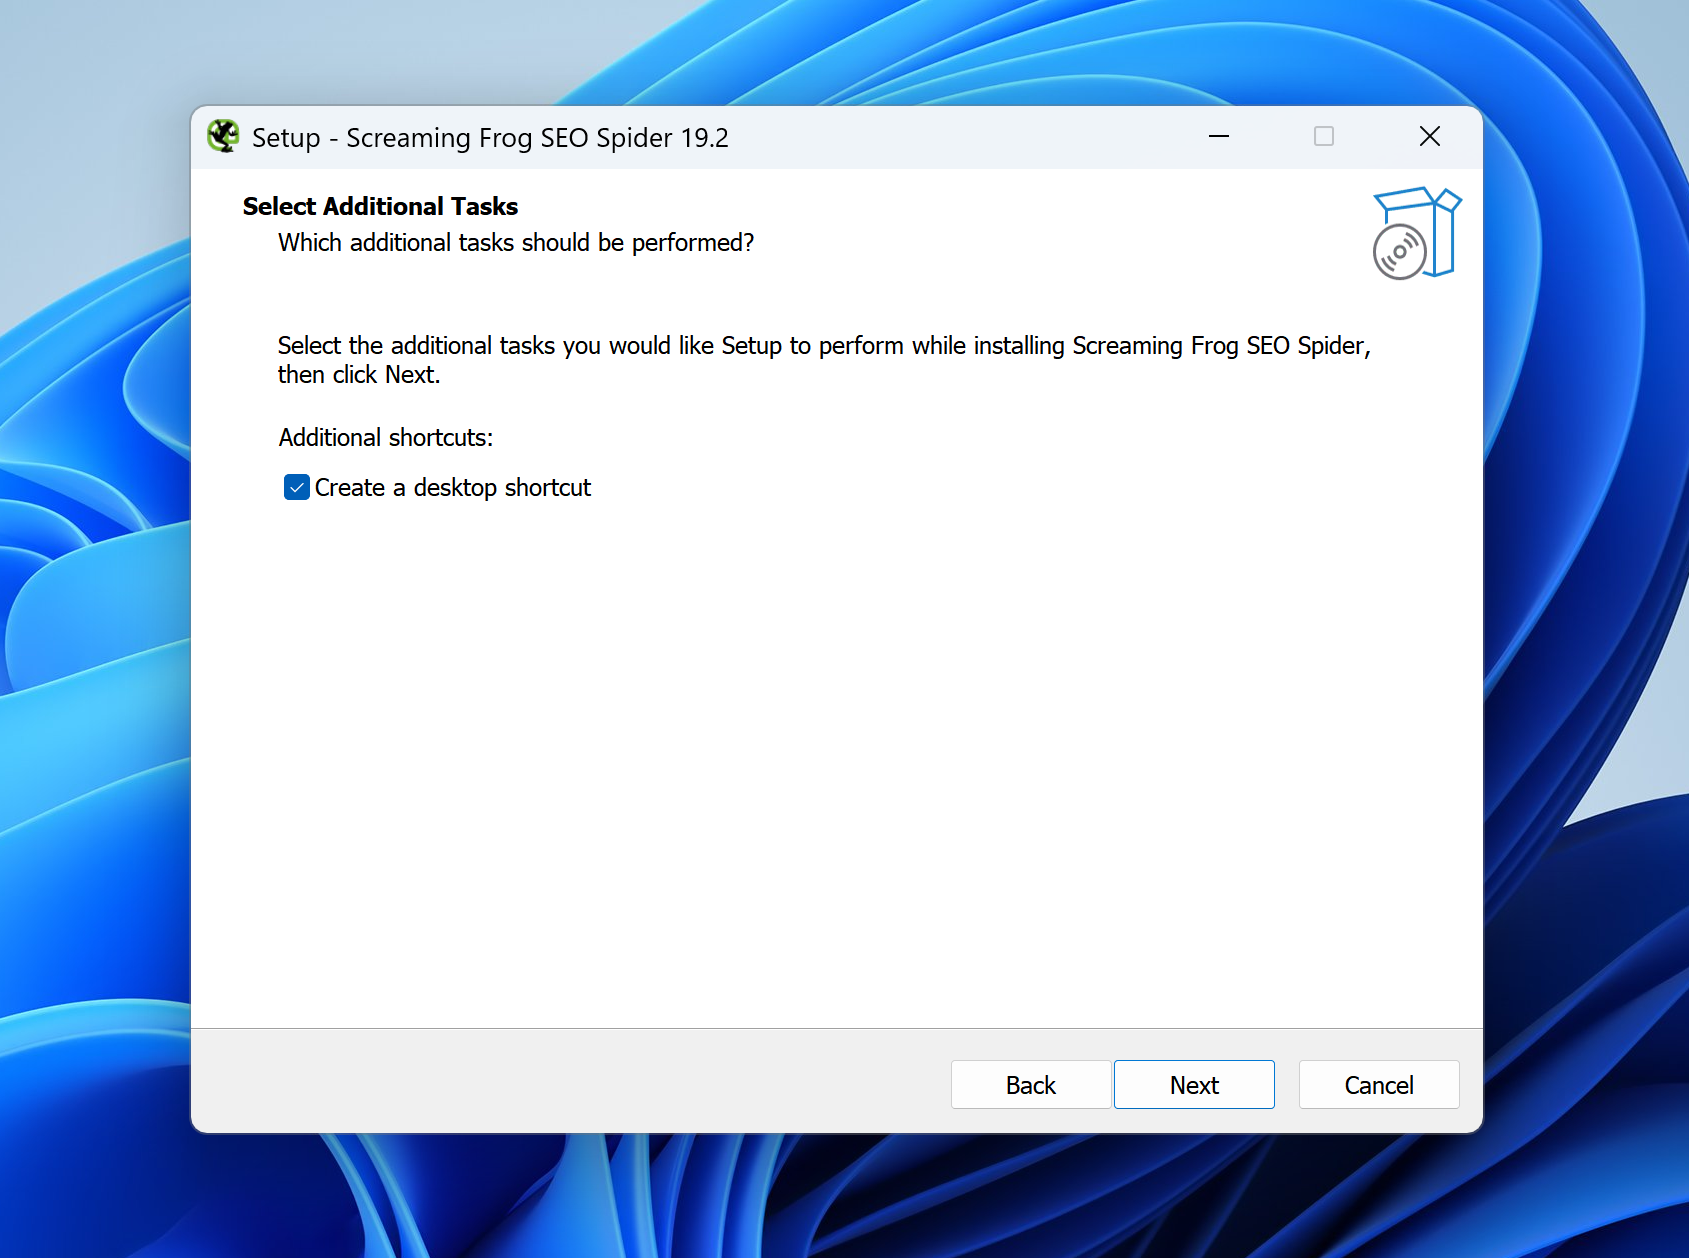
Task: Click the Screaming Frog logo in title bar
Action: click(223, 136)
